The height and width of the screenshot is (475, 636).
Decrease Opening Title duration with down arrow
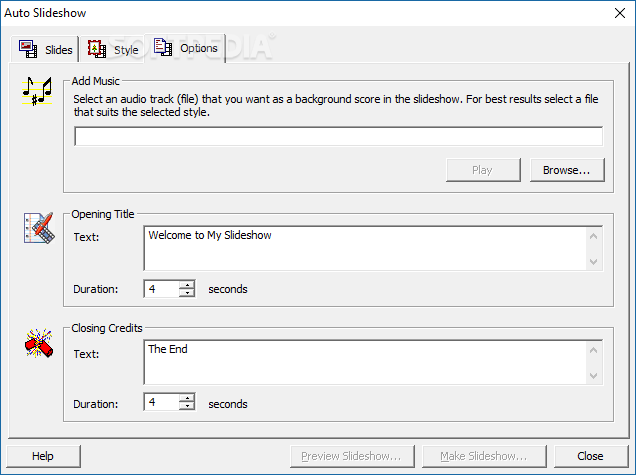point(187,293)
